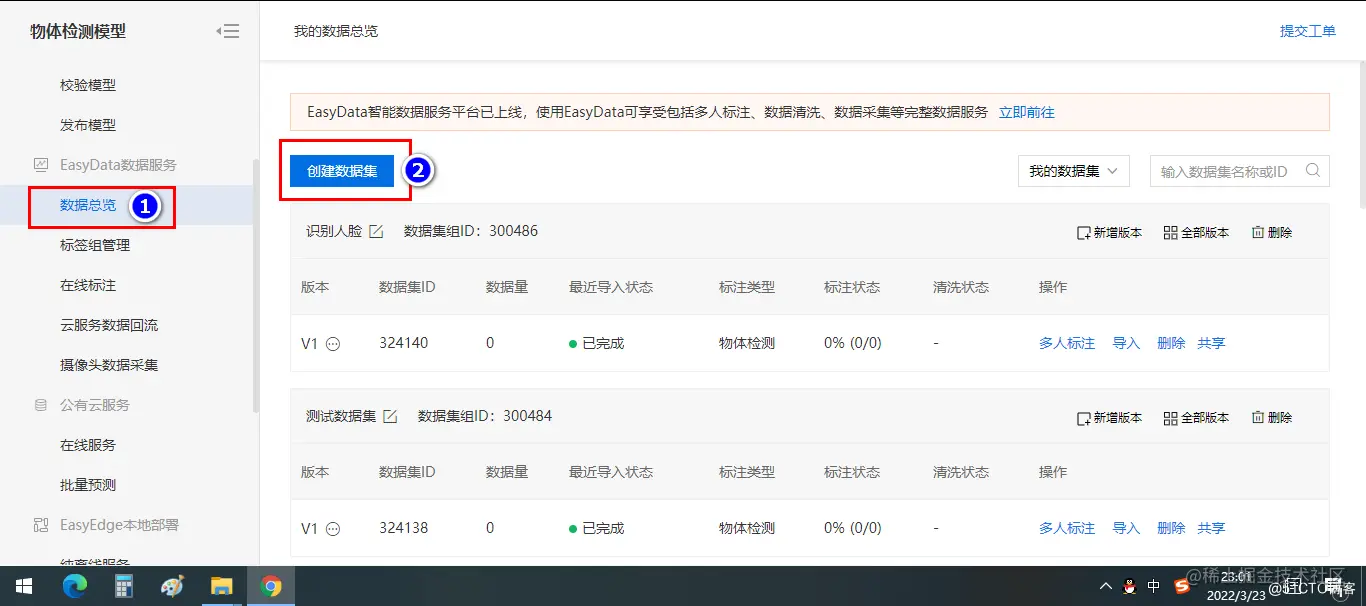Viewport: 1366px width, 606px height.
Task: Open the 我的数据集 dropdown filter
Action: 1074,171
